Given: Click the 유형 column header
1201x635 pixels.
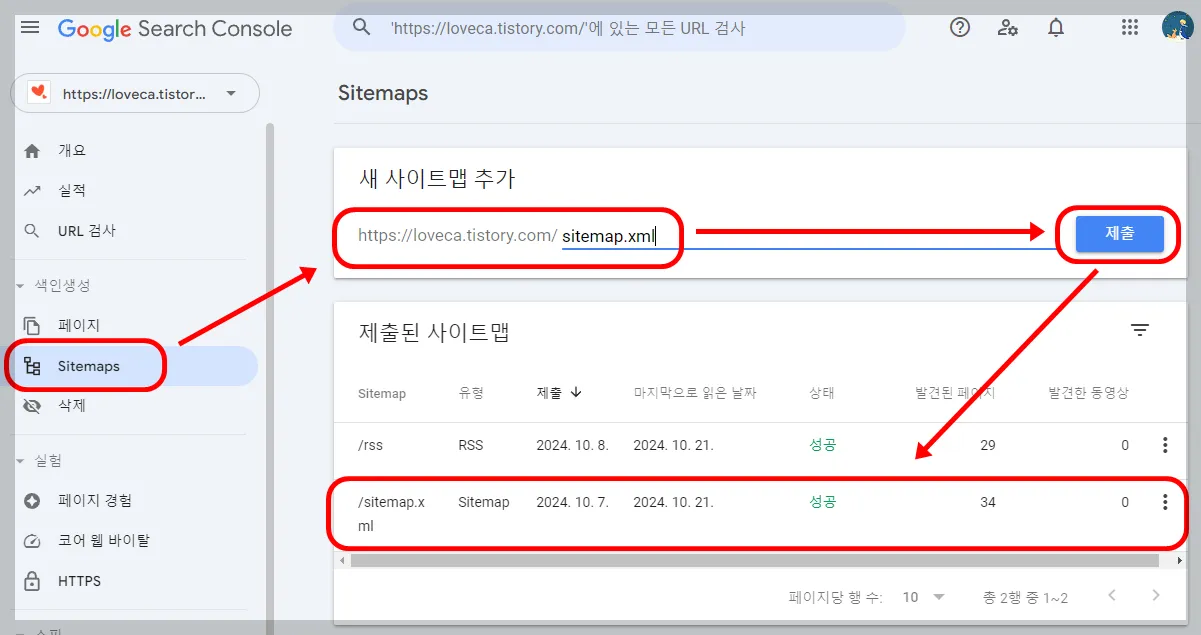Looking at the screenshot, I should (x=471, y=393).
